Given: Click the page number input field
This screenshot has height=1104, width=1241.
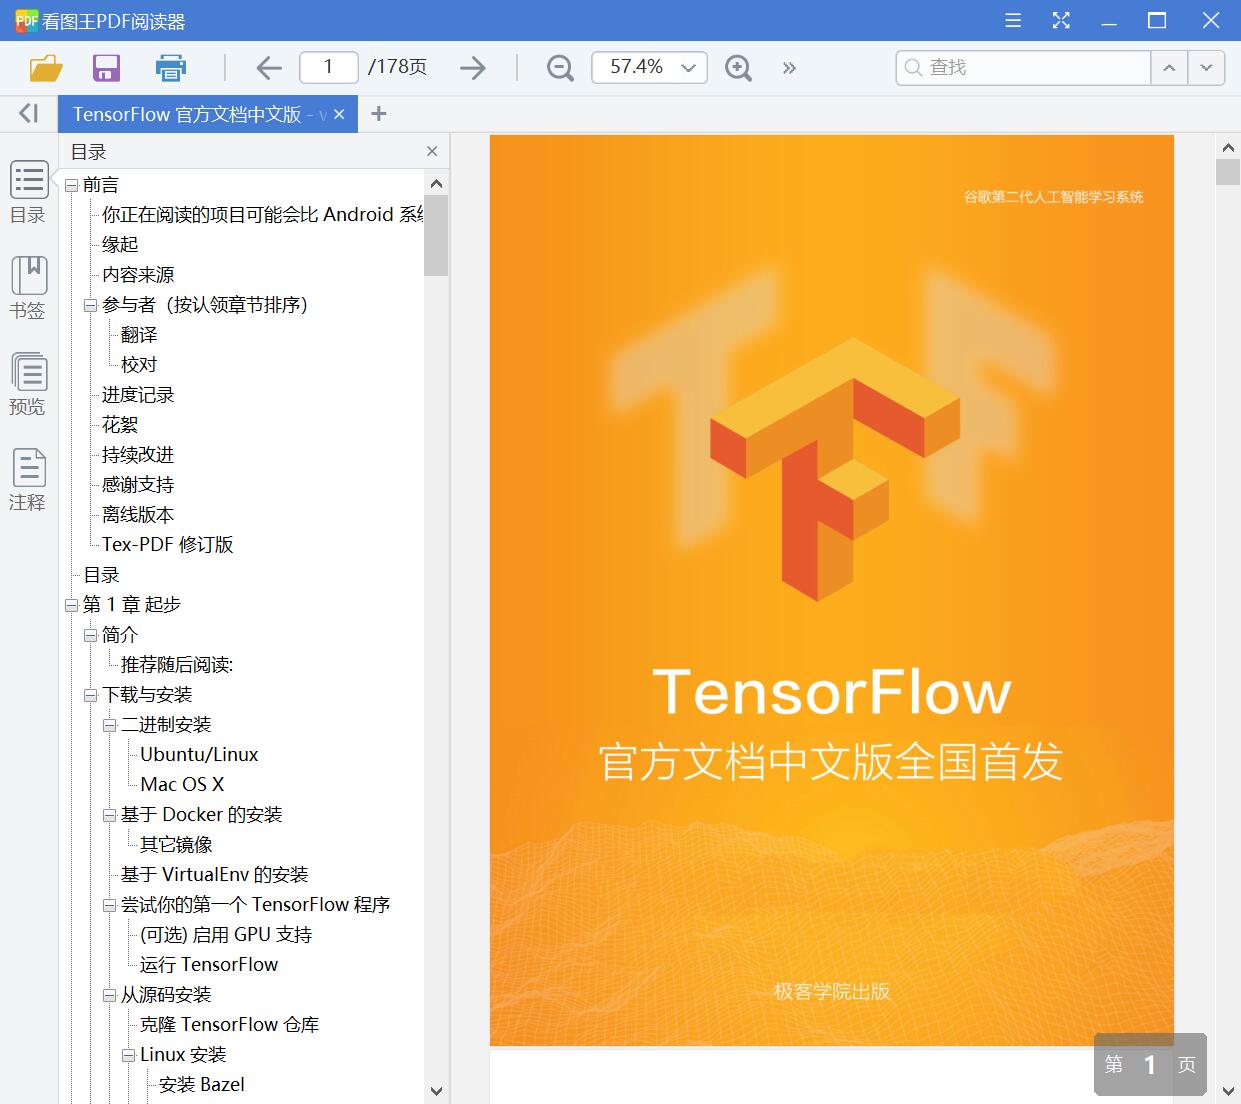Looking at the screenshot, I should pyautogui.click(x=328, y=67).
